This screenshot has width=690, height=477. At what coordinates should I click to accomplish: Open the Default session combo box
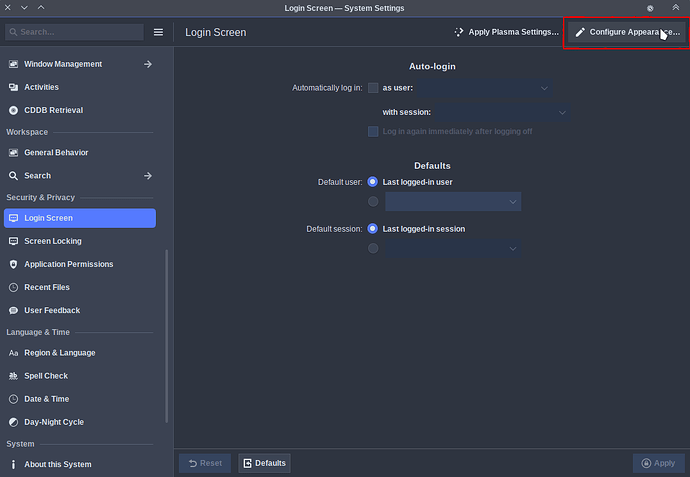[453, 249]
